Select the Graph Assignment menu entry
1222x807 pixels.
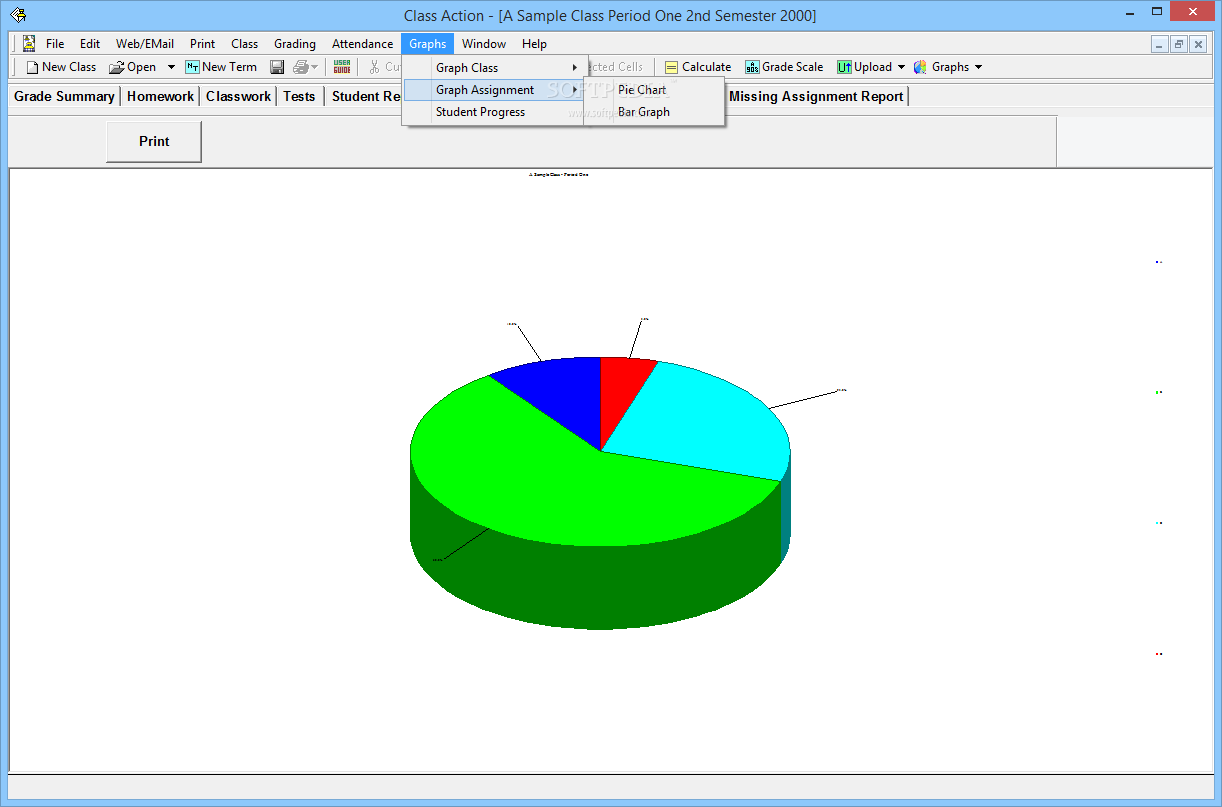pyautogui.click(x=493, y=90)
